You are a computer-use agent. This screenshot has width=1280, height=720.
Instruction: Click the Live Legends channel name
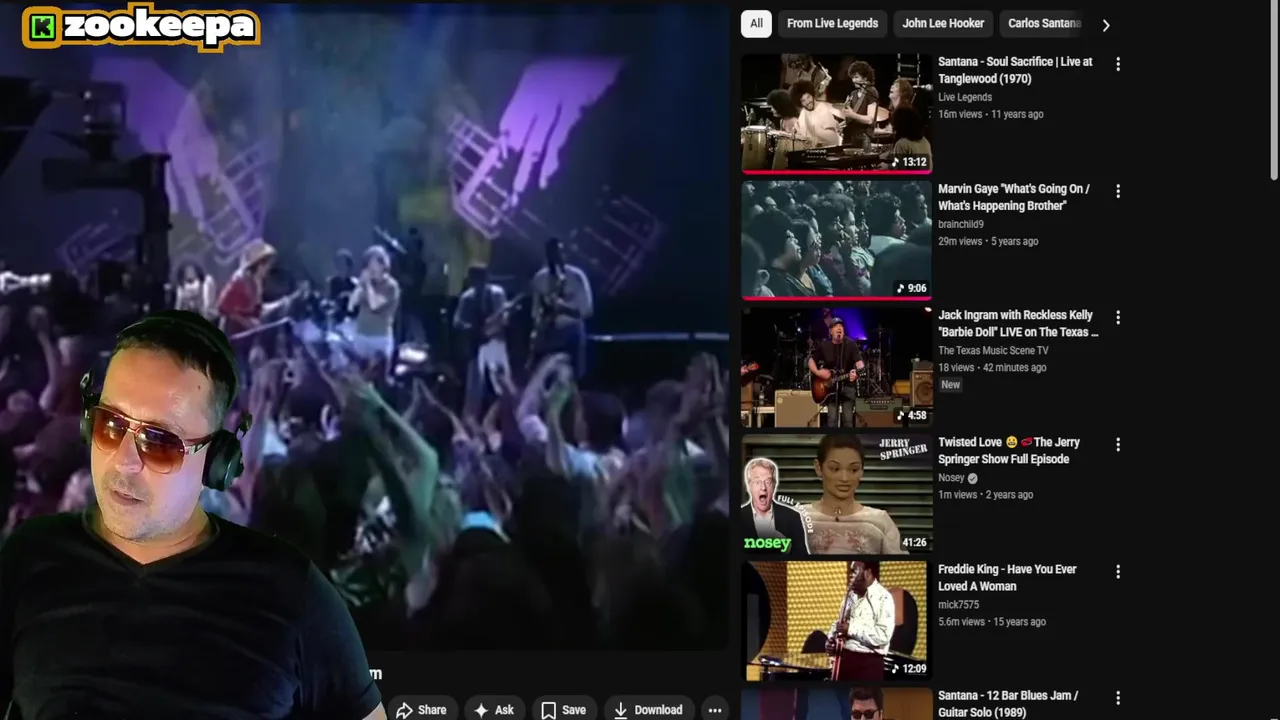coord(965,97)
